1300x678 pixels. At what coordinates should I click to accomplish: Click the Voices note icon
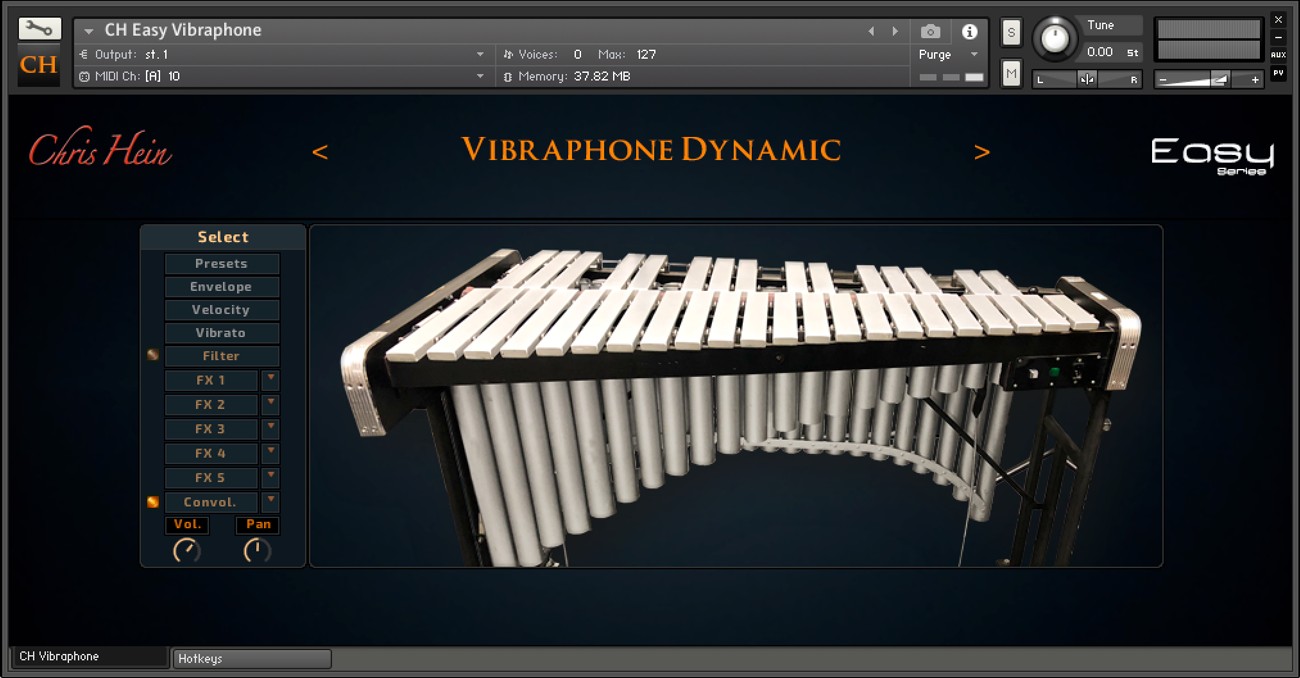508,54
